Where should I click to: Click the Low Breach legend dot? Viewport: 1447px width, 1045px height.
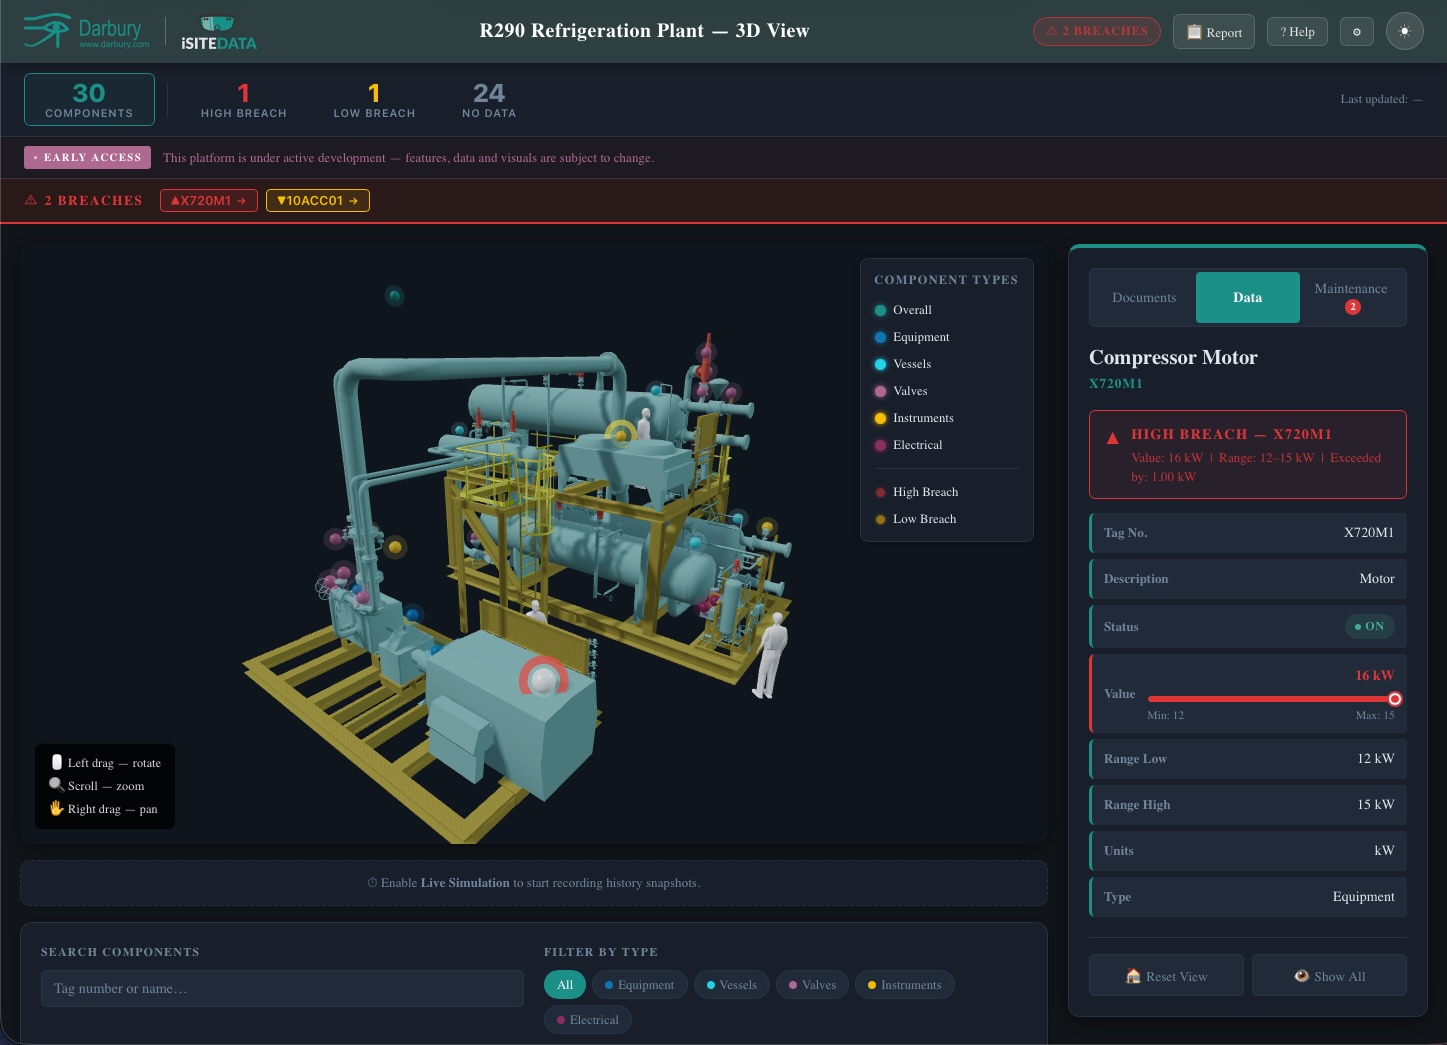[880, 519]
